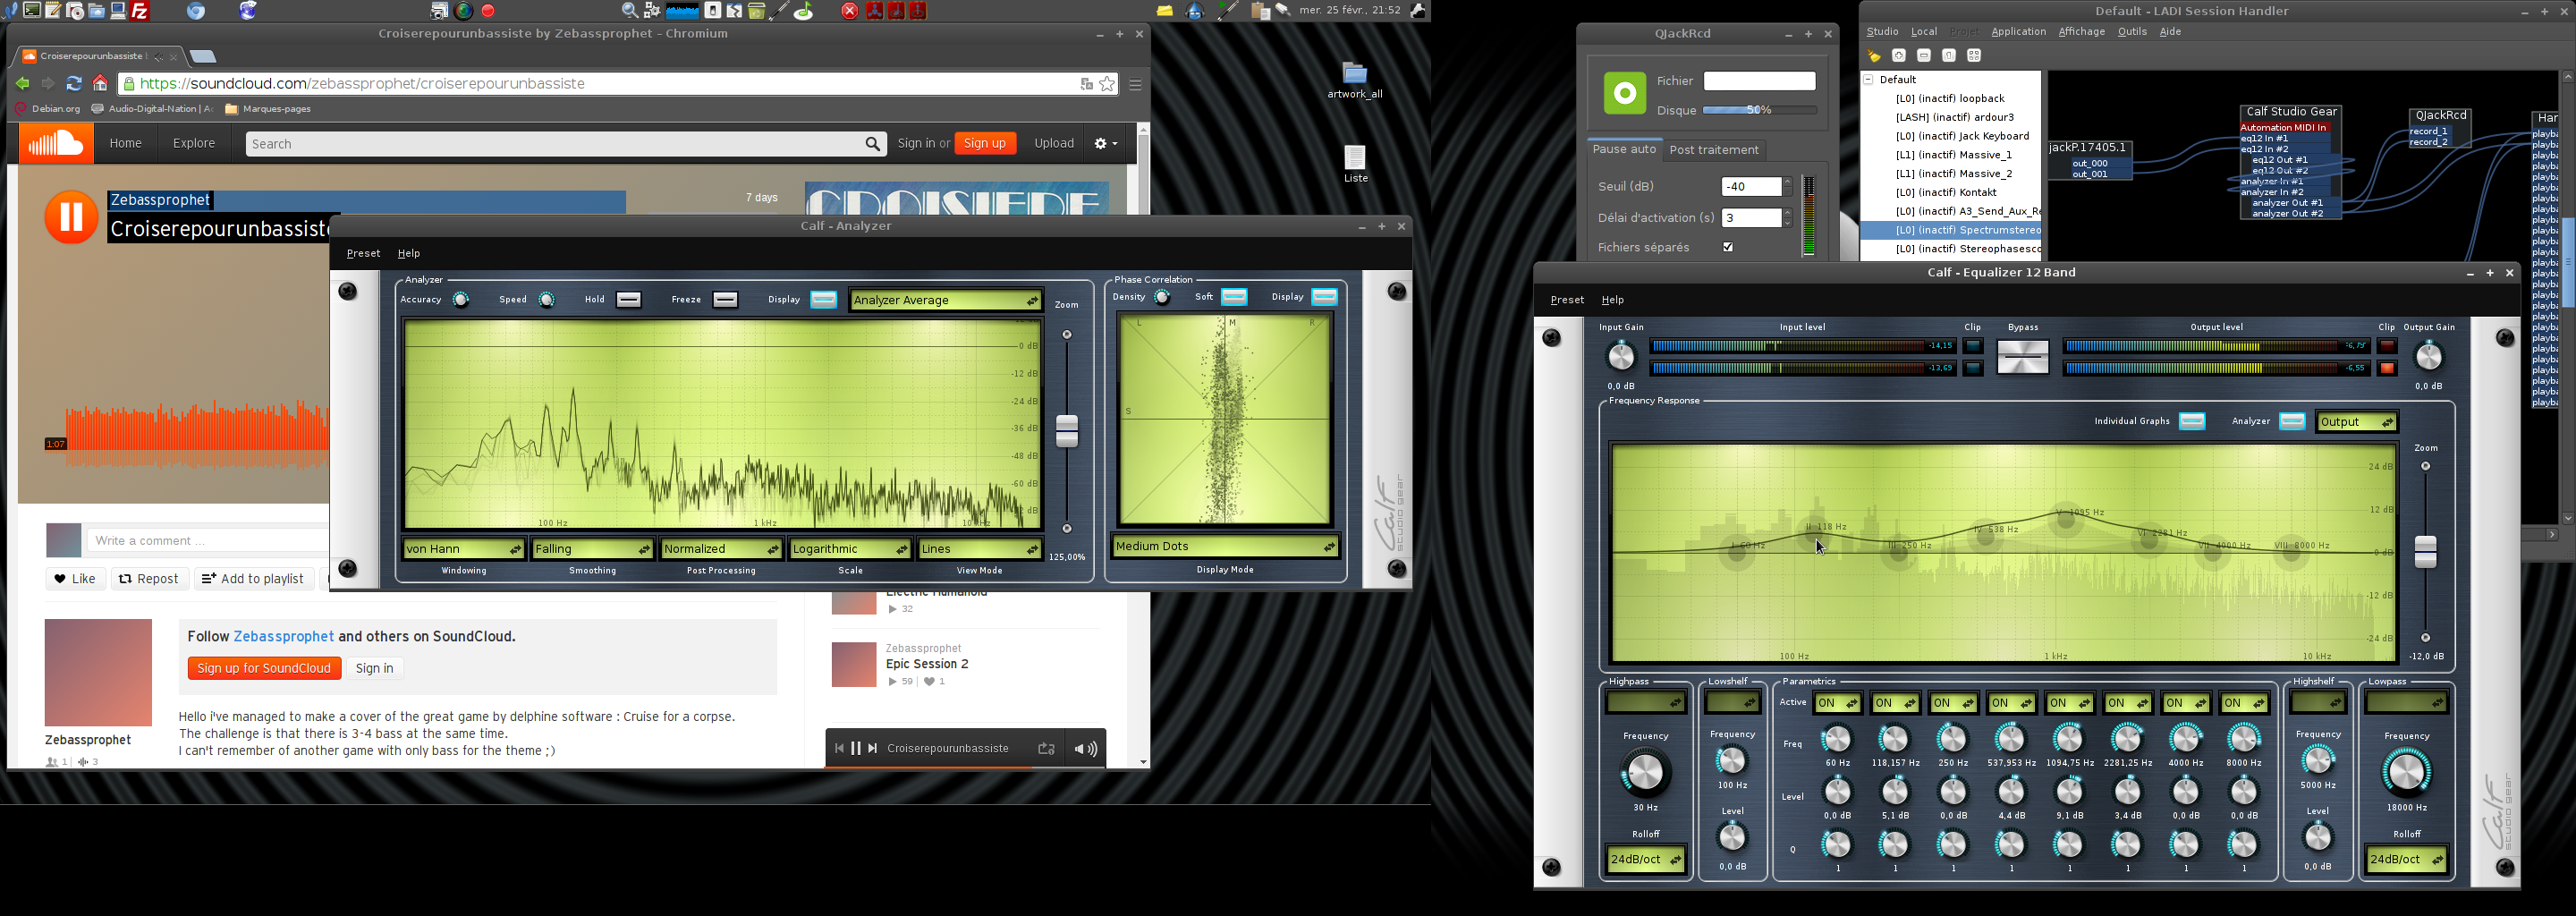Open the Lines view mode dropdown
Screen dimensions: 2576x916
click(980, 549)
